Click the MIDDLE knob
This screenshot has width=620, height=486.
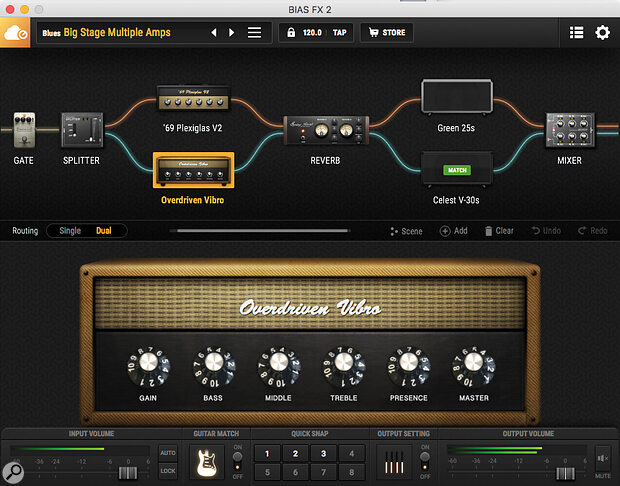point(279,366)
